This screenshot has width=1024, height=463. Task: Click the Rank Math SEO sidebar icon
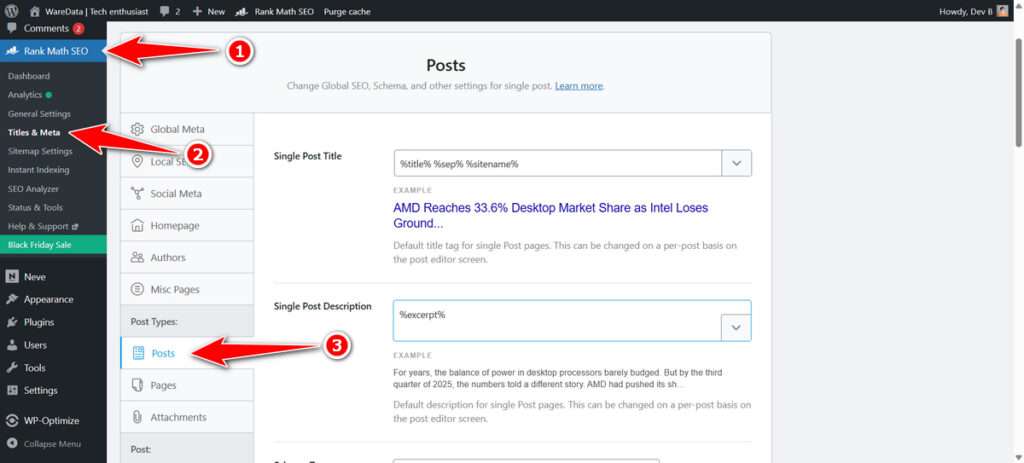[x=12, y=51]
